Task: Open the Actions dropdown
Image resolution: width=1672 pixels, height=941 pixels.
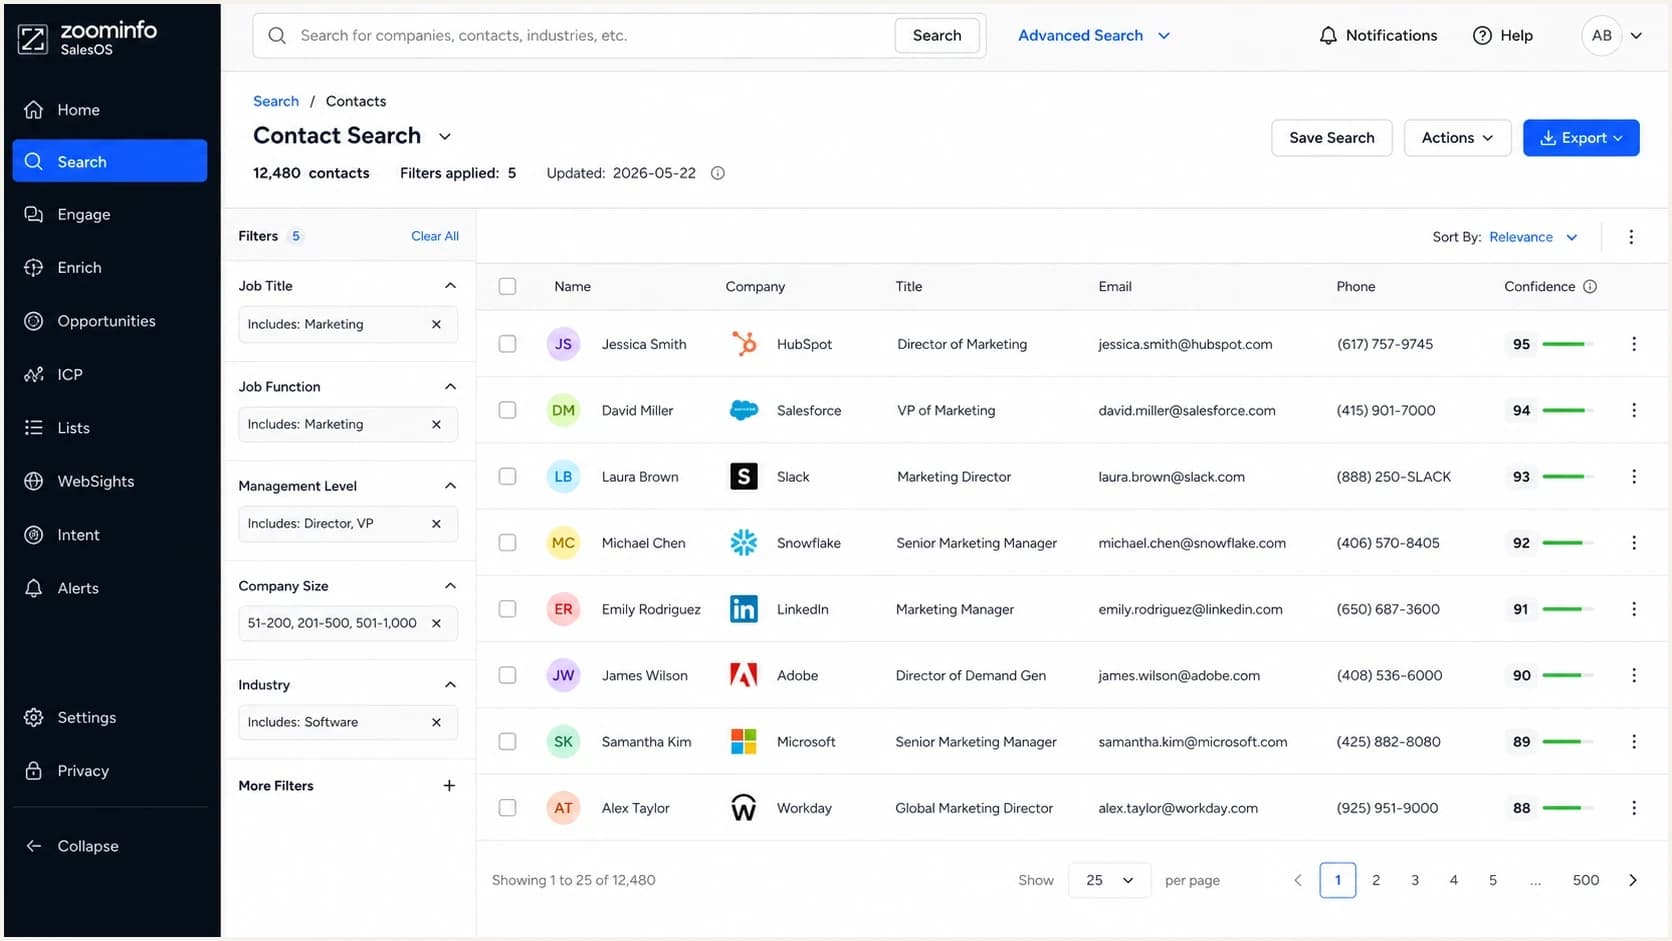Action: [x=1457, y=138]
